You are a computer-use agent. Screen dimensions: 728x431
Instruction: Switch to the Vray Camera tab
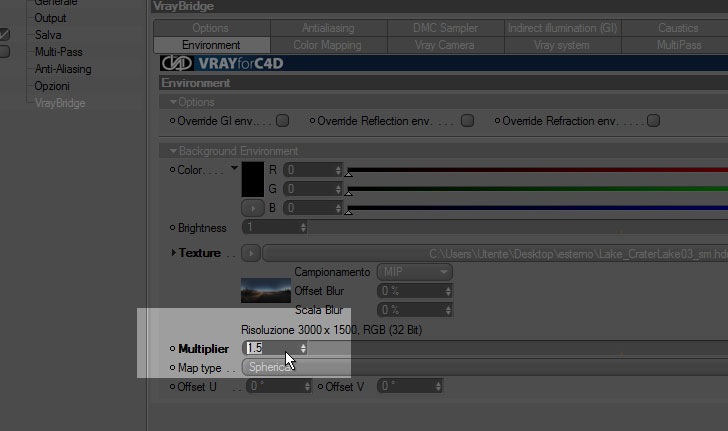tap(445, 45)
